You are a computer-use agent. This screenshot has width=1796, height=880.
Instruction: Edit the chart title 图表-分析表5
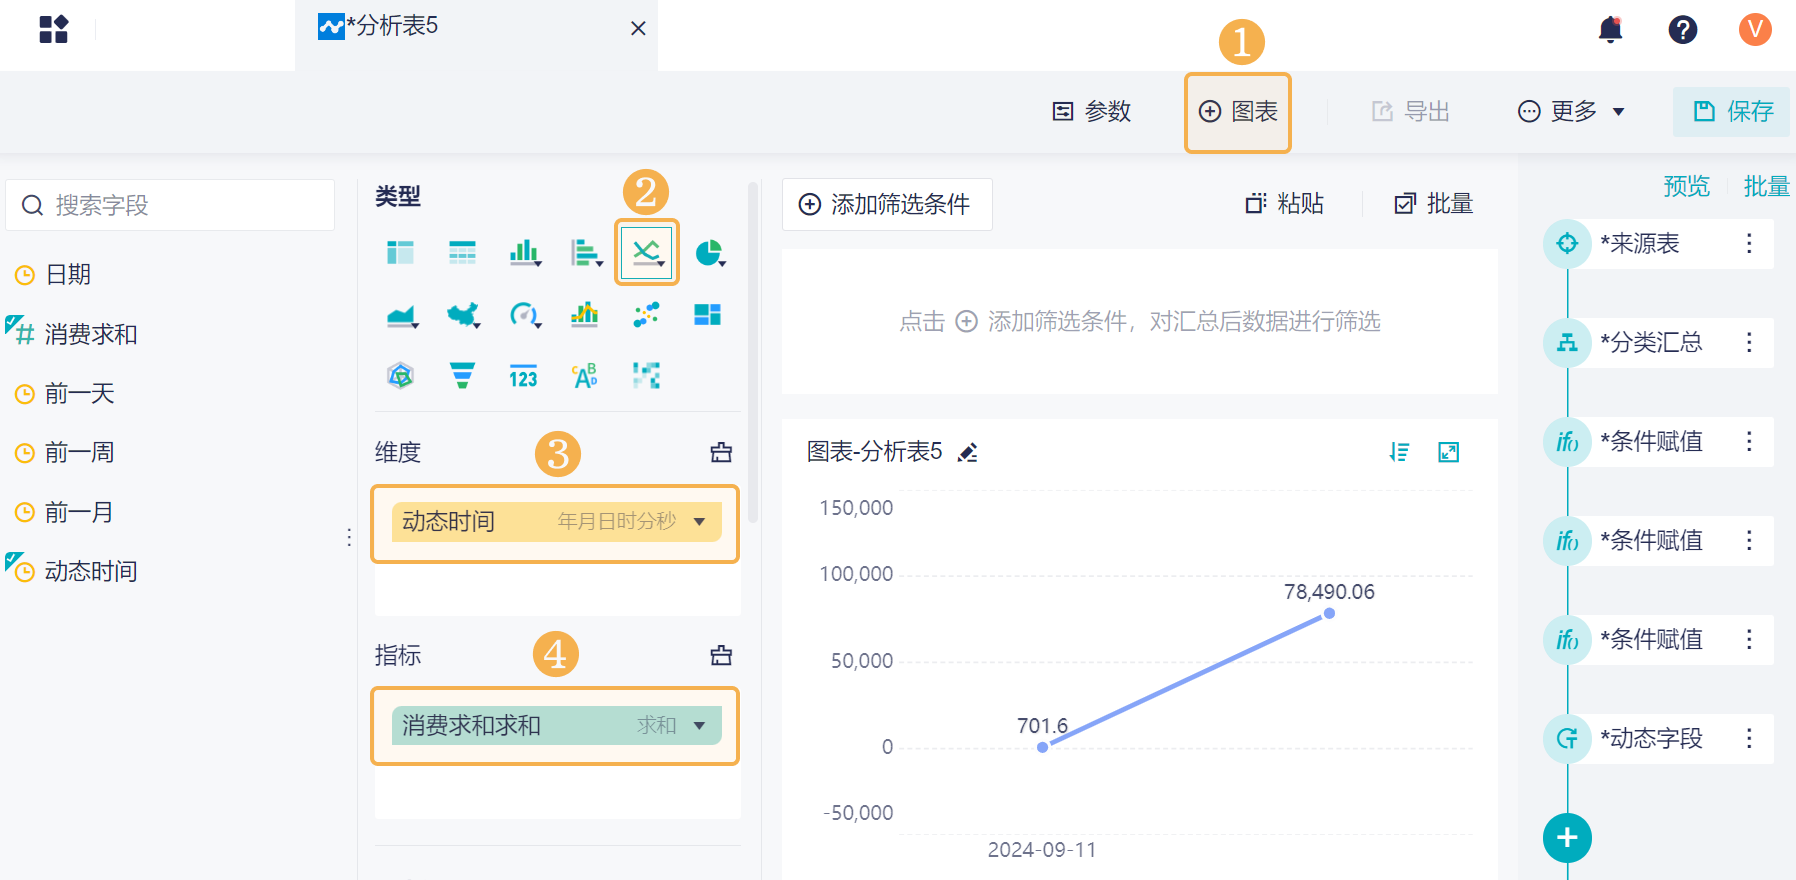click(x=967, y=453)
